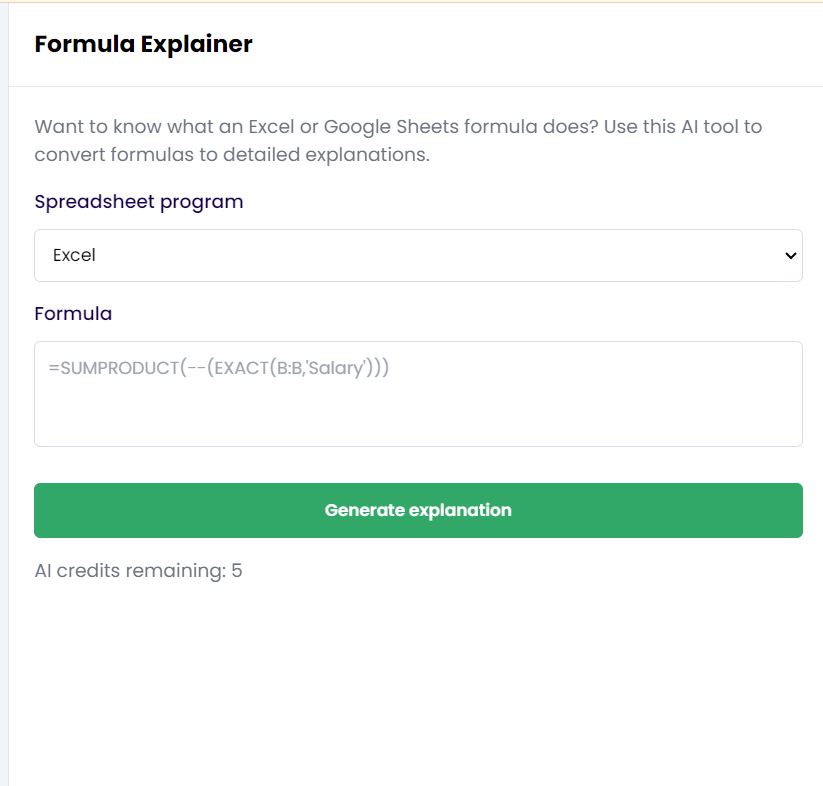Click the Formula Explainer heading

[143, 44]
